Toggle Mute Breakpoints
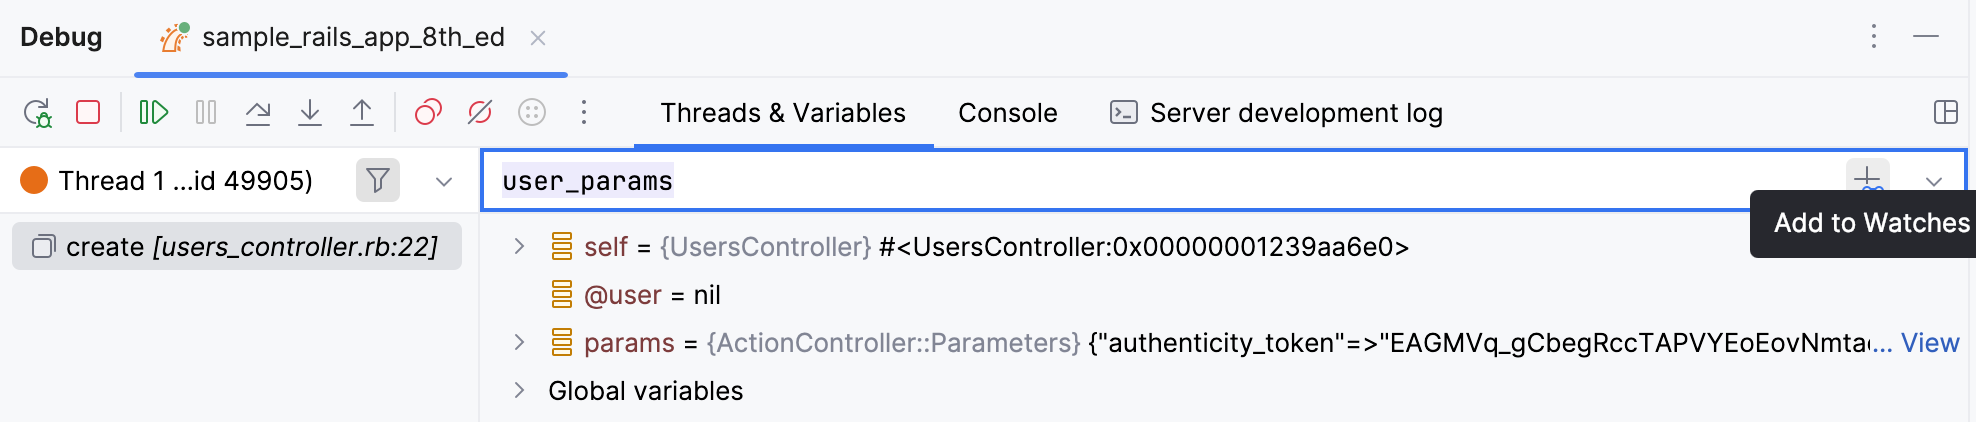 point(480,112)
